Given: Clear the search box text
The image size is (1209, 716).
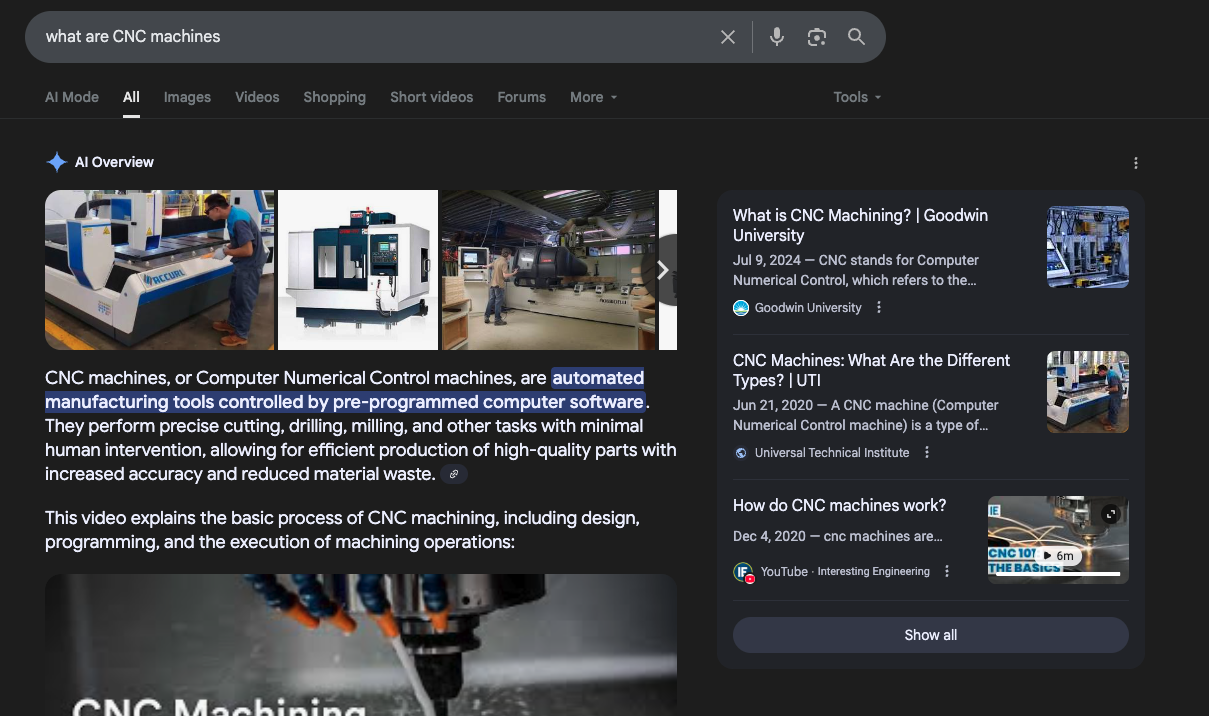Looking at the screenshot, I should coord(728,37).
